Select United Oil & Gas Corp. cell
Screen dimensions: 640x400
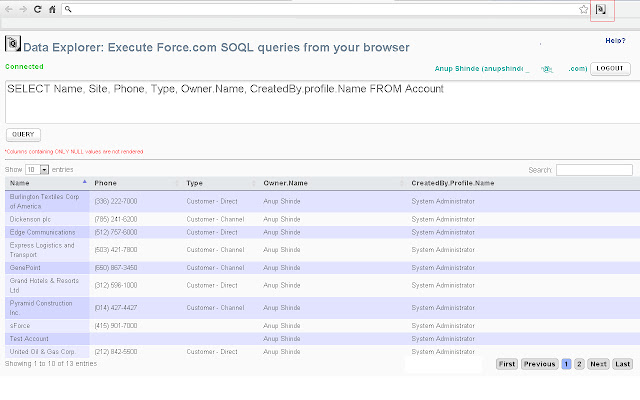[47, 351]
